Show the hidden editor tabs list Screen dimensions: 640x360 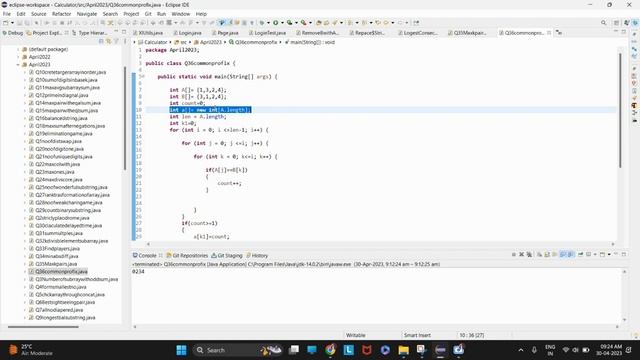559,32
